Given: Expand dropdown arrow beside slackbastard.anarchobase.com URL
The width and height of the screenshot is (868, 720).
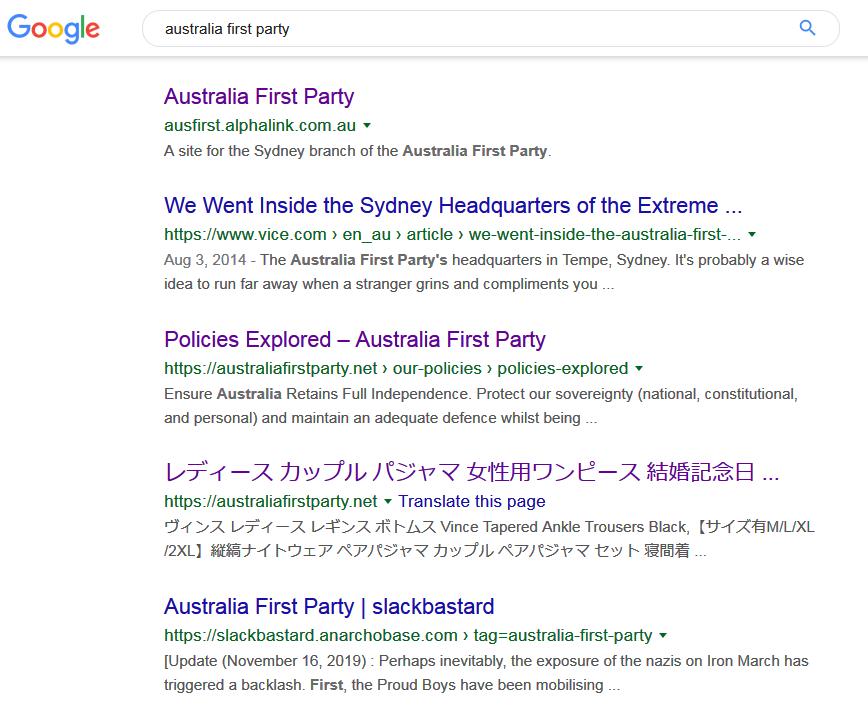Looking at the screenshot, I should [663, 635].
